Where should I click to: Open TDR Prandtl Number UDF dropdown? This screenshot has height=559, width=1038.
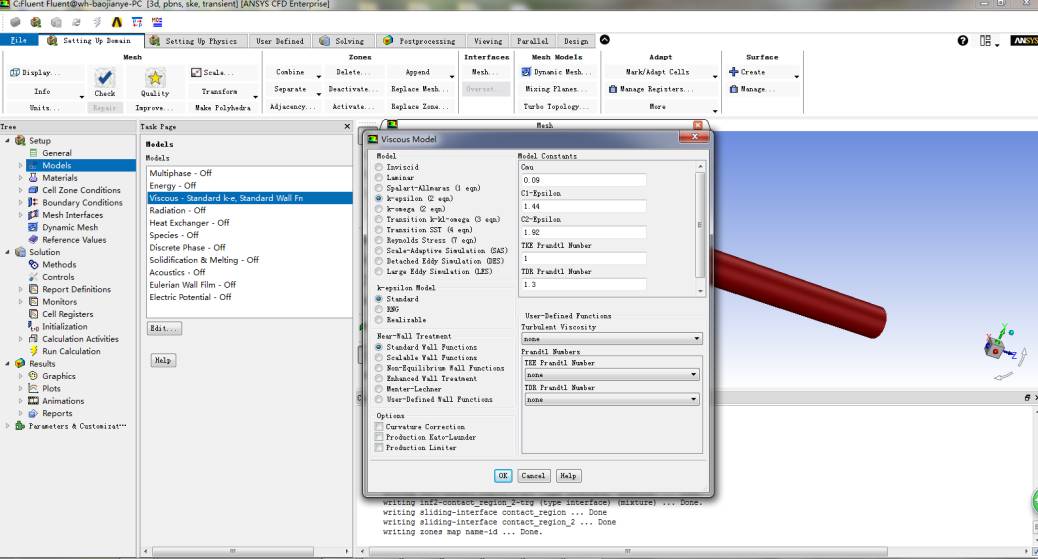click(x=612, y=399)
